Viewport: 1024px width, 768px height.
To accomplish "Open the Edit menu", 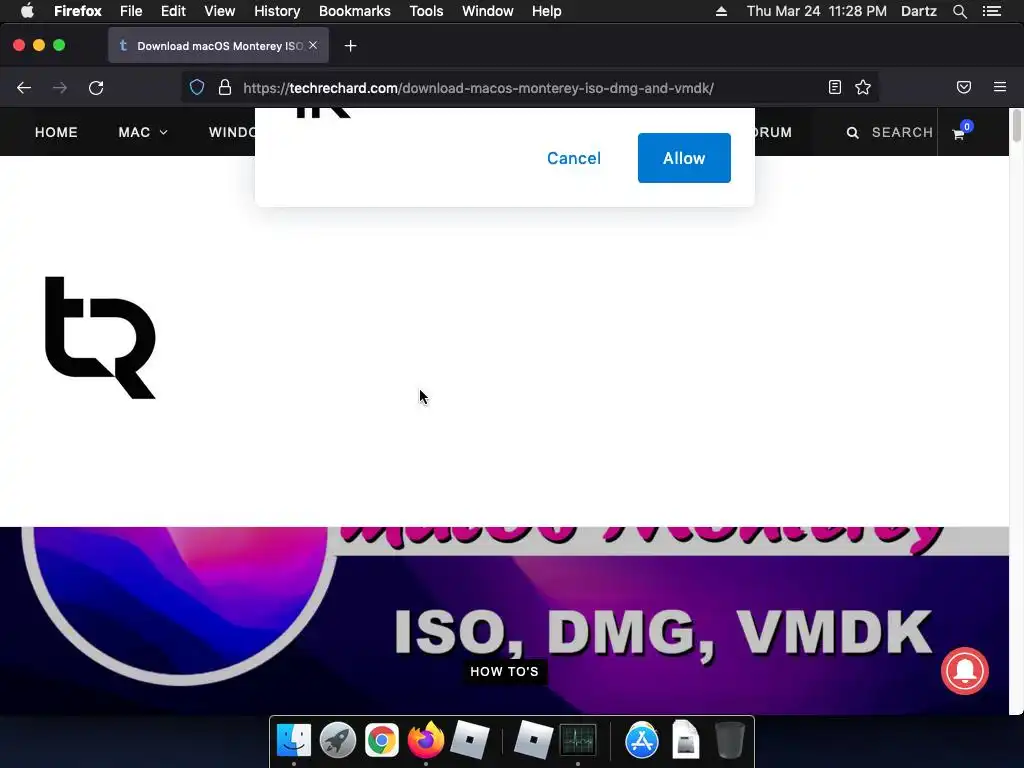I will (173, 11).
